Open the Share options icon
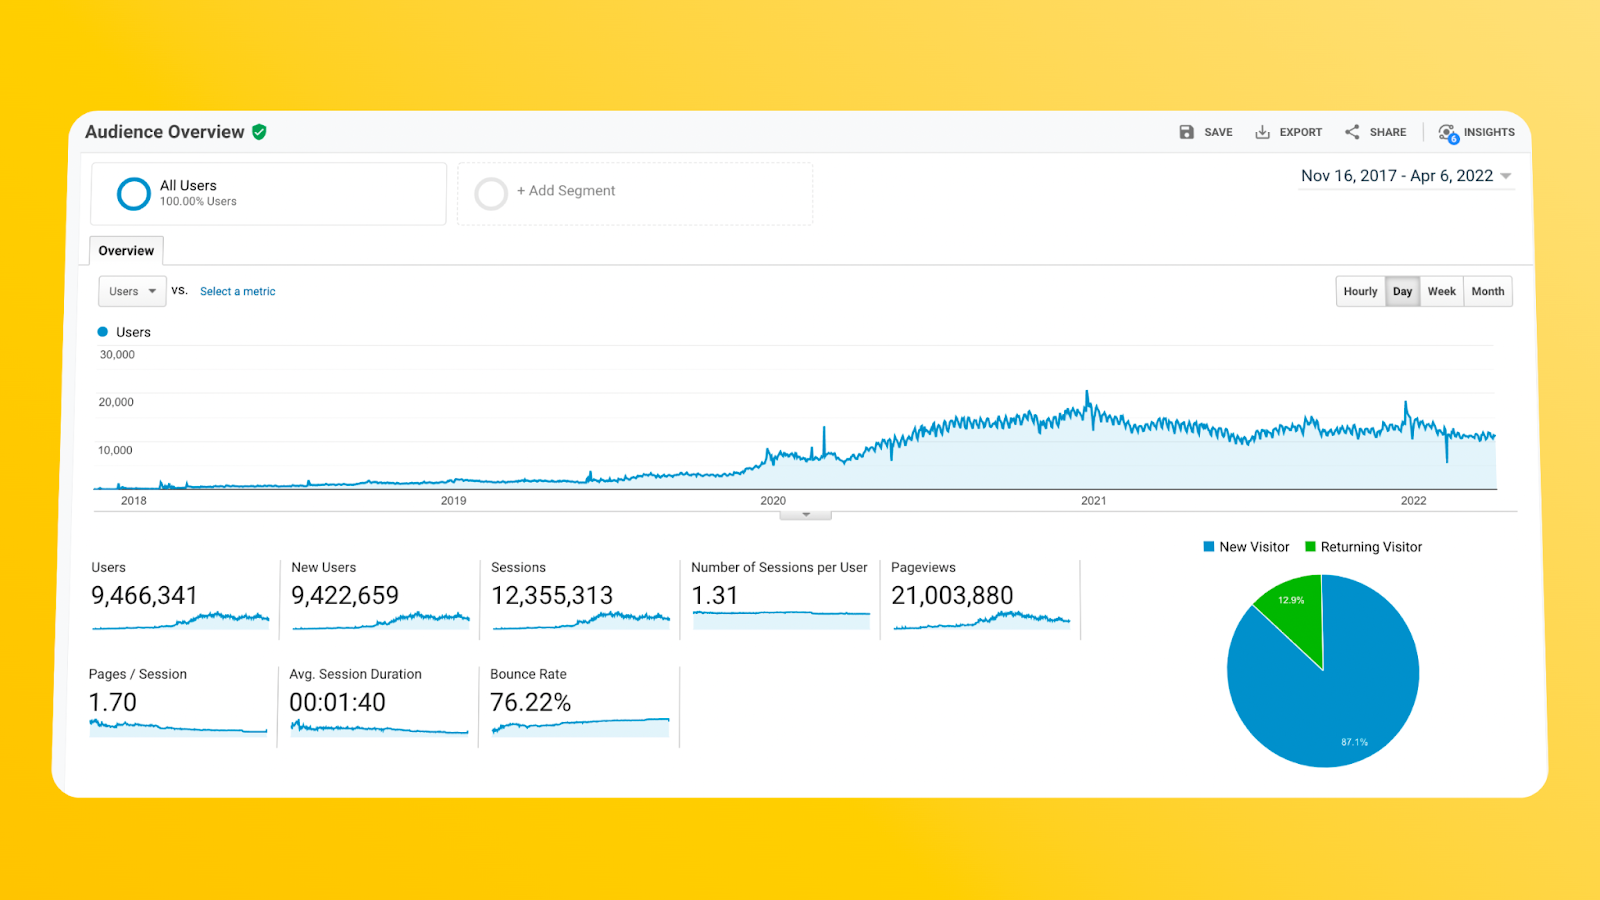 tap(1351, 131)
